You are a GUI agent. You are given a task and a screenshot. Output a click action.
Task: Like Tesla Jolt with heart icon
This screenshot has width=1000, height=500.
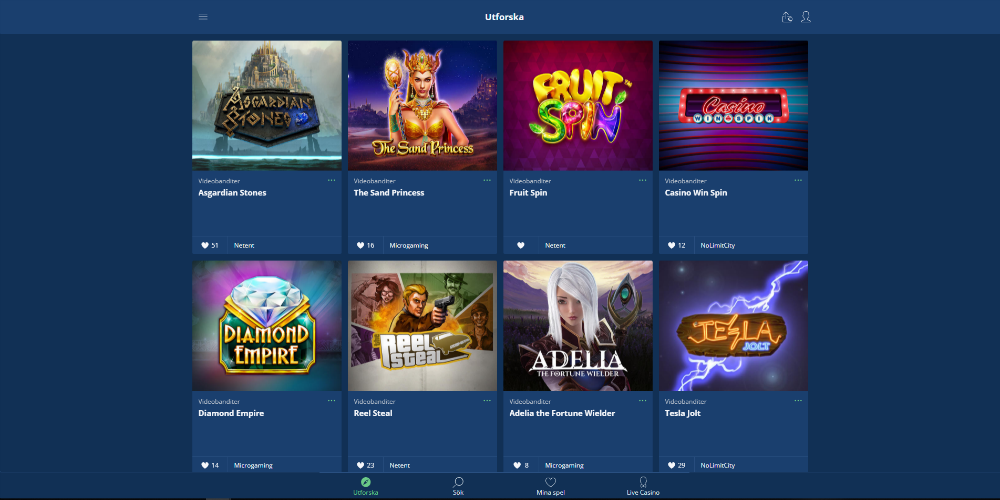(672, 466)
